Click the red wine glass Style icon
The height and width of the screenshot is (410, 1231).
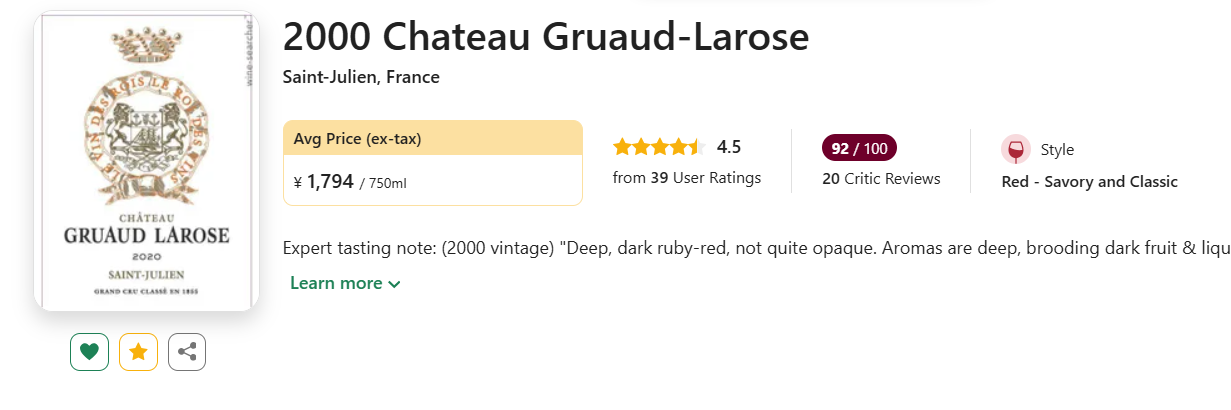[x=1015, y=149]
